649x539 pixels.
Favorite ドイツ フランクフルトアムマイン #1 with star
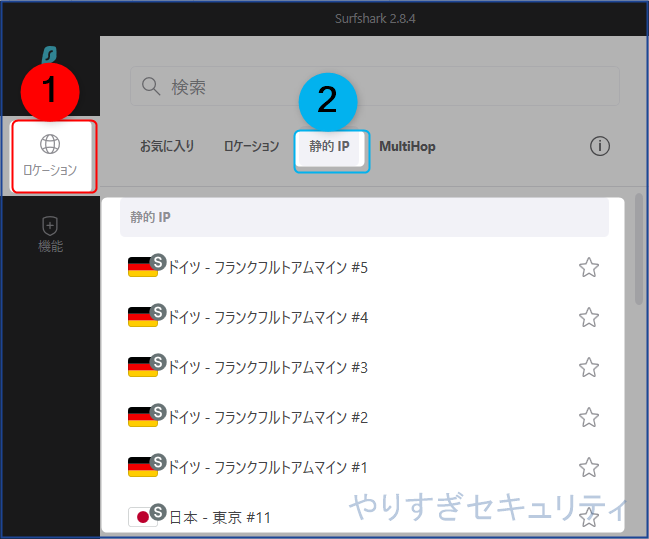pos(589,467)
